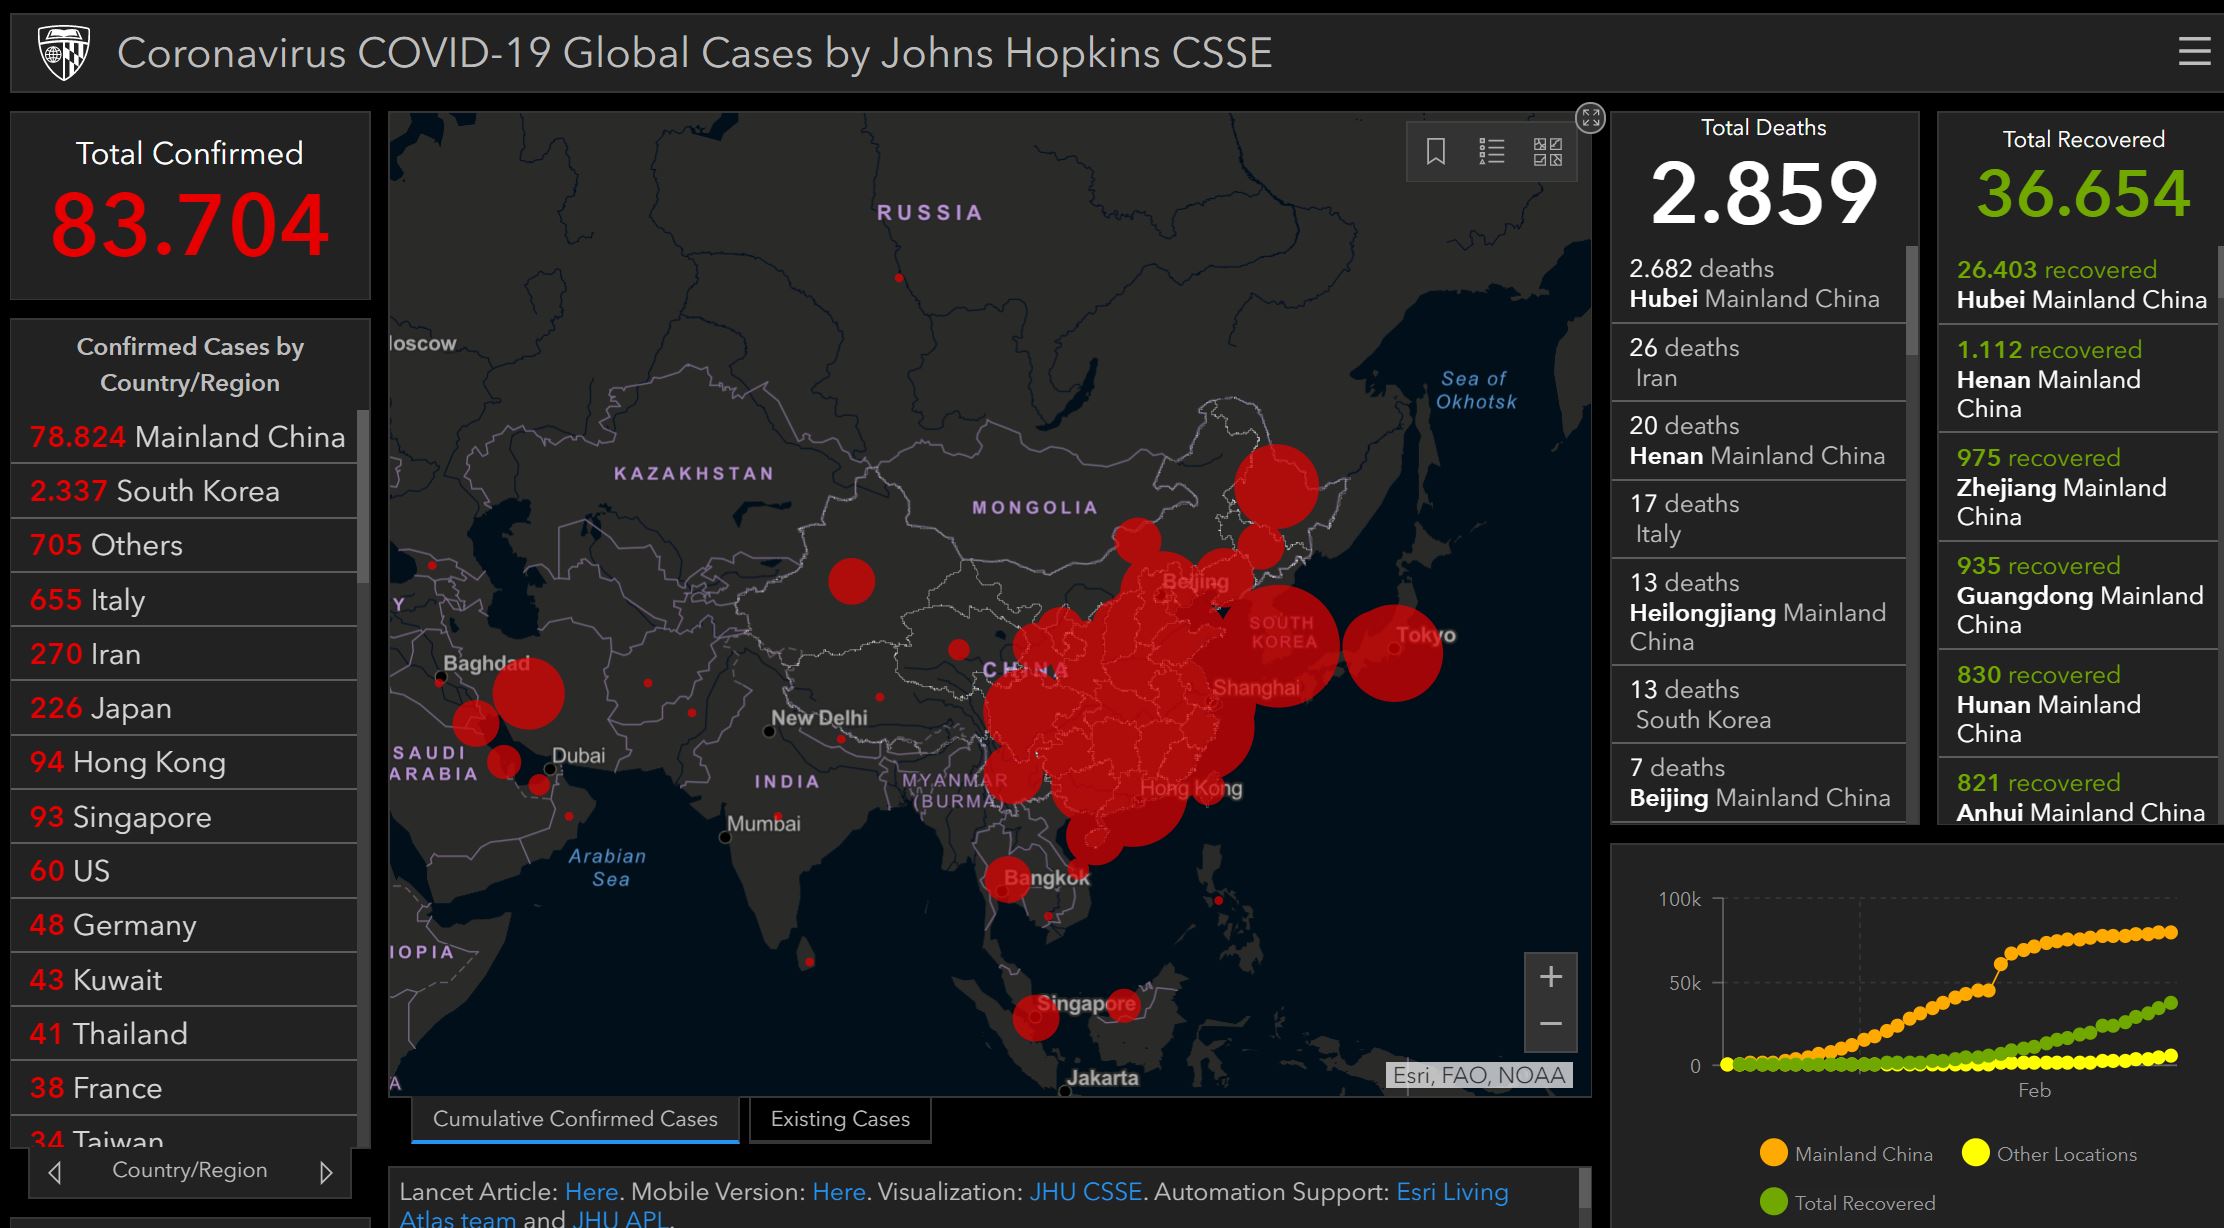This screenshot has width=2224, height=1228.
Task: Click the Total Deaths list scrollbar
Action: pos(1912,300)
